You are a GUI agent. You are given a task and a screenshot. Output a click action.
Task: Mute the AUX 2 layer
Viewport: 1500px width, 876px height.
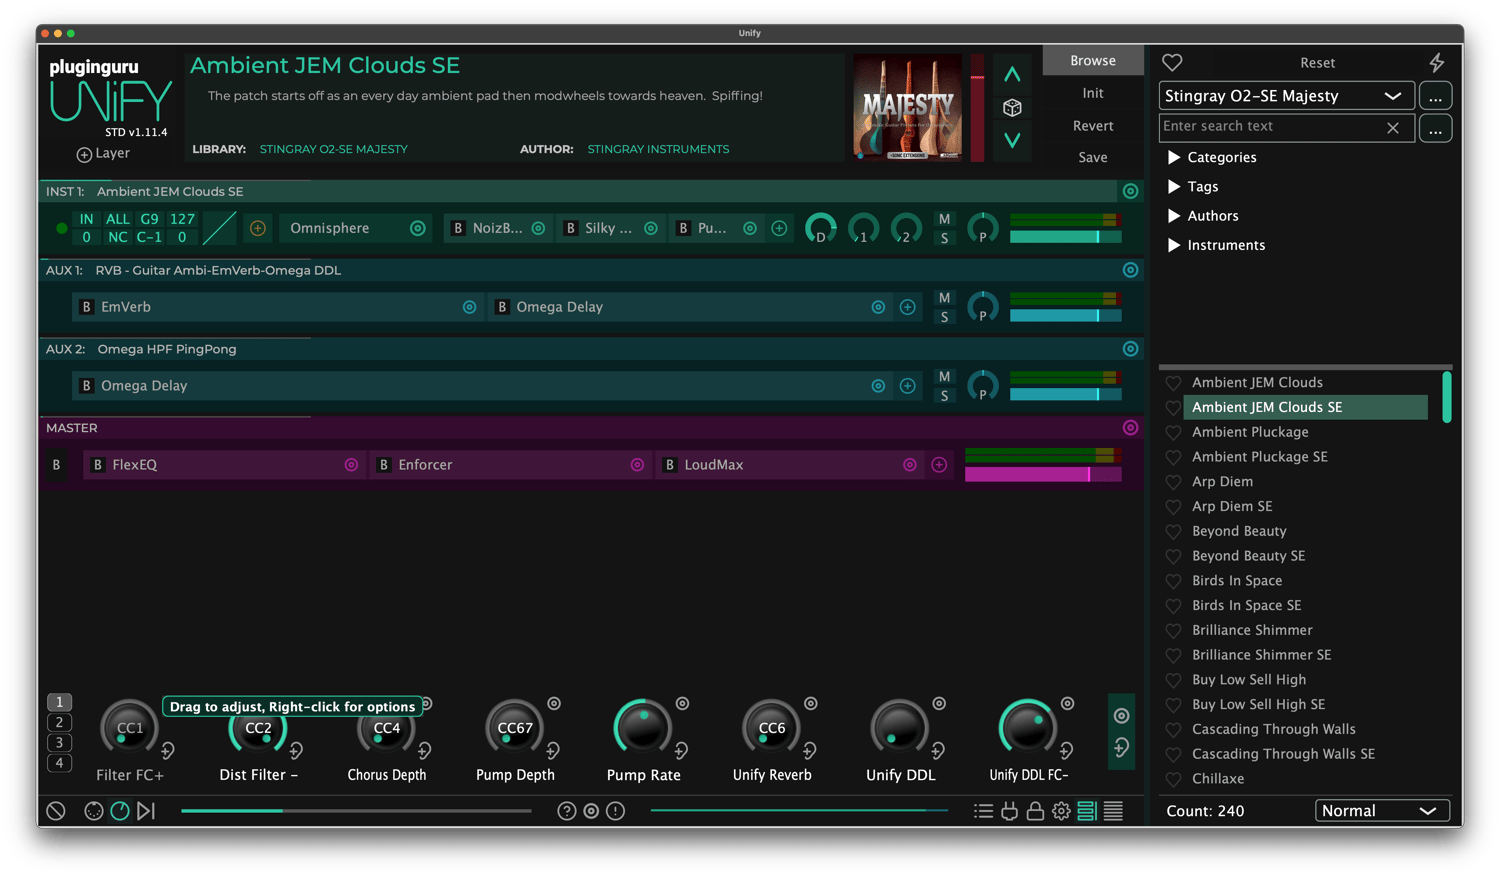click(x=944, y=377)
